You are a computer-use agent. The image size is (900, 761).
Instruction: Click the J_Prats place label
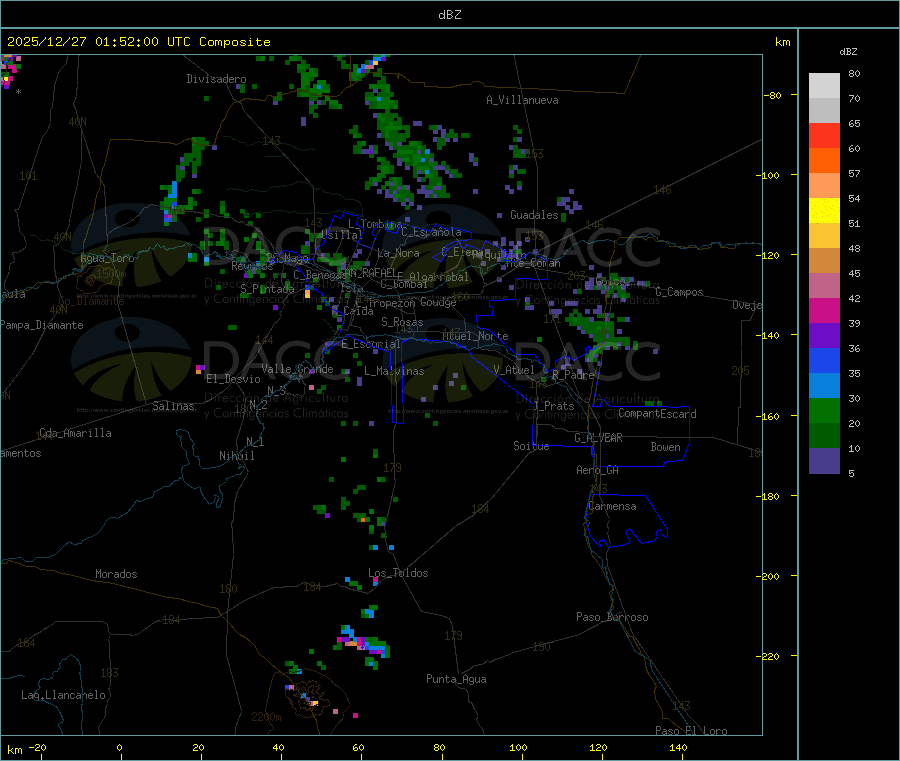(x=553, y=406)
